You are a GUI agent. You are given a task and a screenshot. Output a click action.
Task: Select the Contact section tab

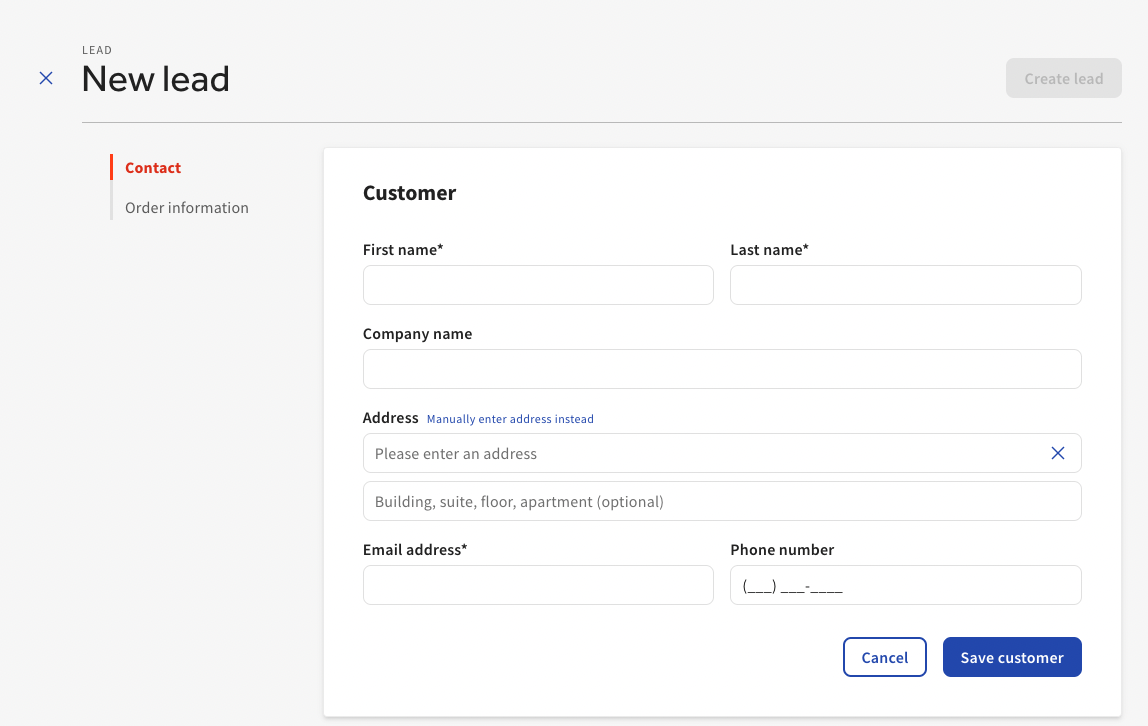point(153,168)
